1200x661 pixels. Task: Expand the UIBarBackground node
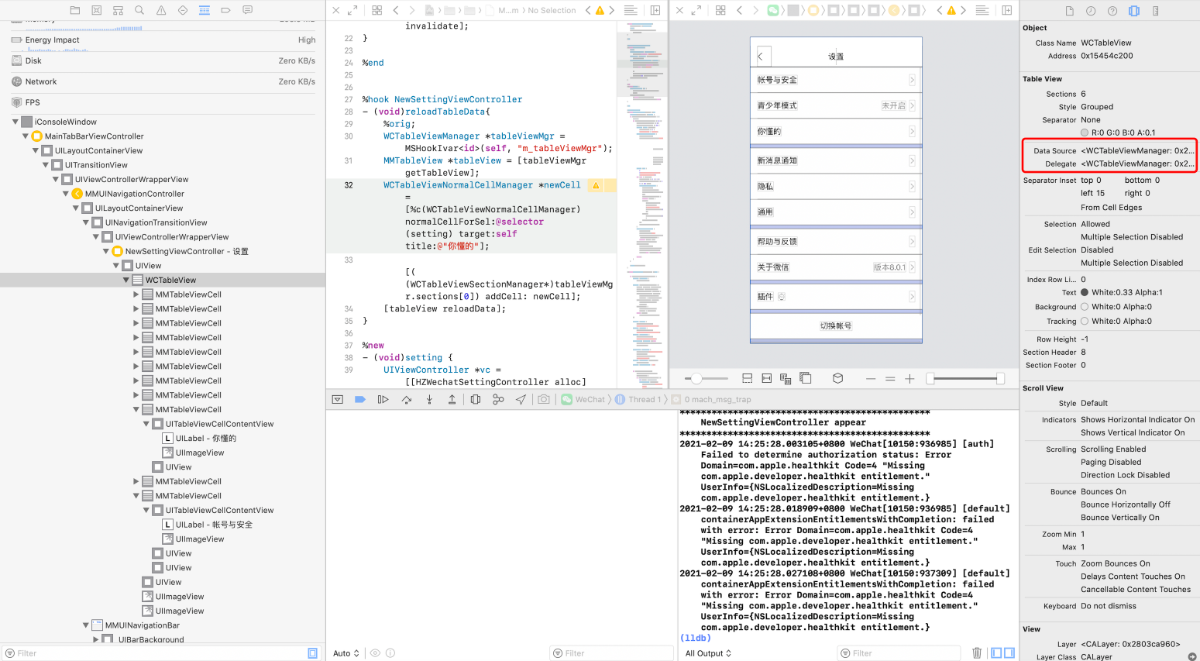96,639
